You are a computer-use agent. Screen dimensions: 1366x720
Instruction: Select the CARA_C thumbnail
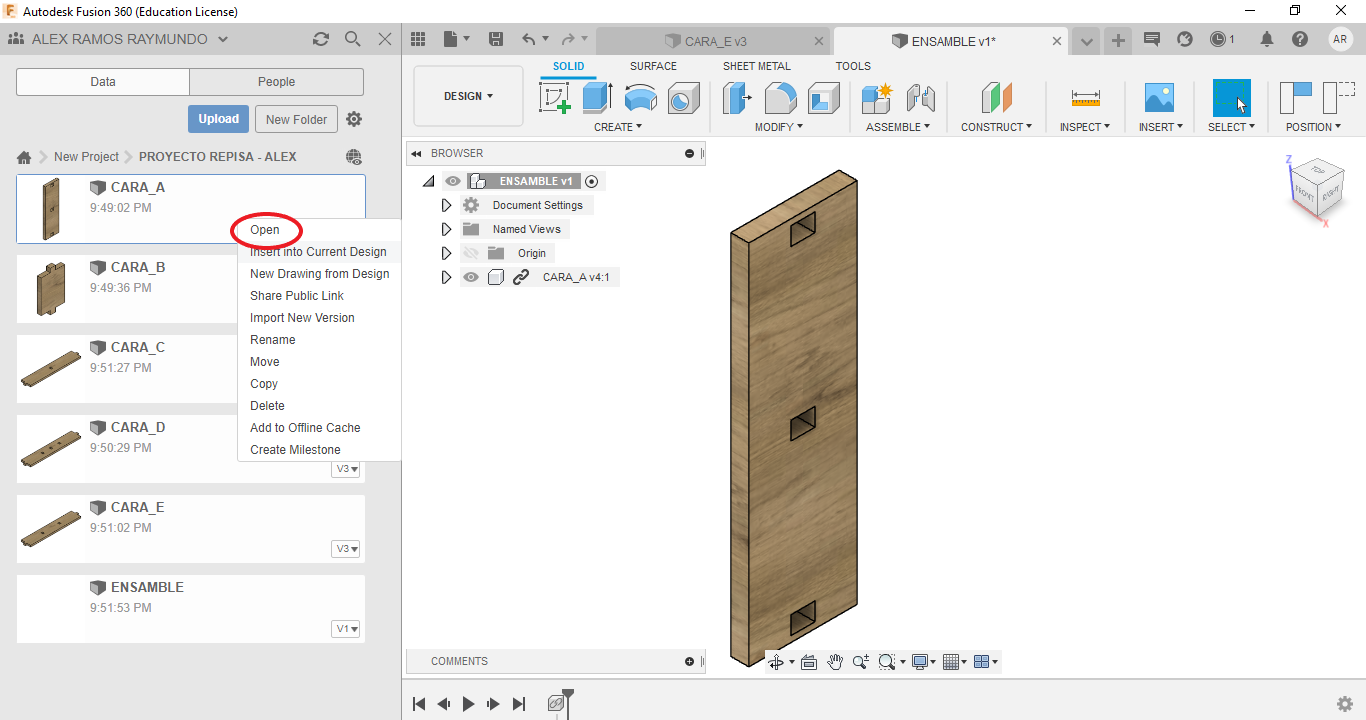coord(51,370)
